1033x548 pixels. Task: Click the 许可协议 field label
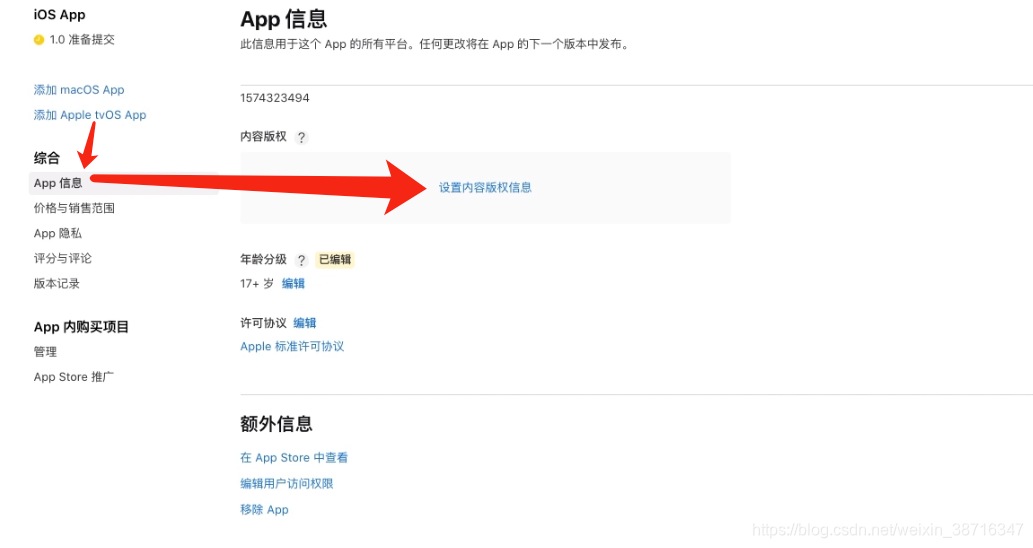click(x=264, y=323)
